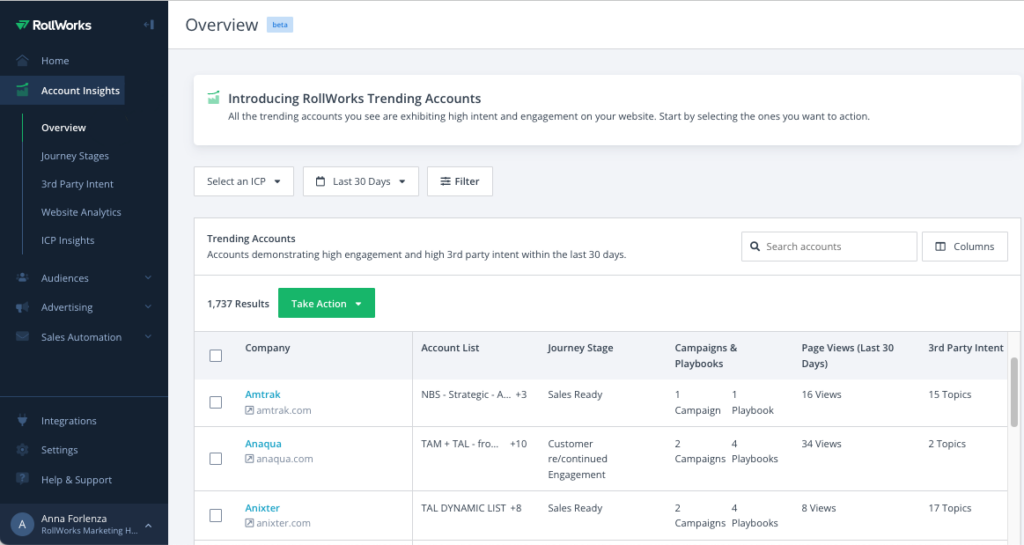Focus the Search accounts input field
Viewport: 1024px width, 545px height.
coord(829,247)
